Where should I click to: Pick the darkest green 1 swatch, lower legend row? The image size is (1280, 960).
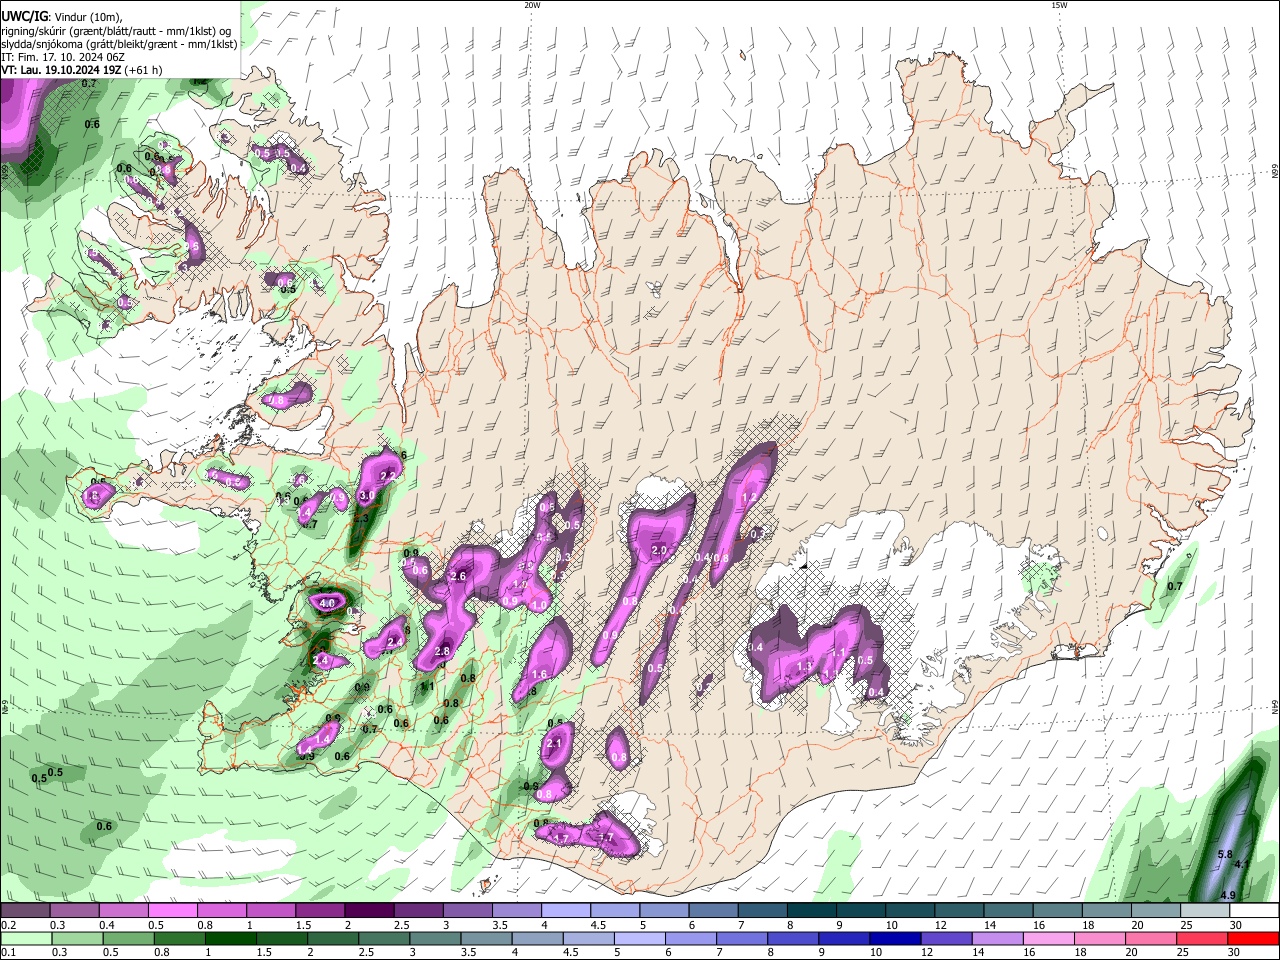tap(230, 939)
